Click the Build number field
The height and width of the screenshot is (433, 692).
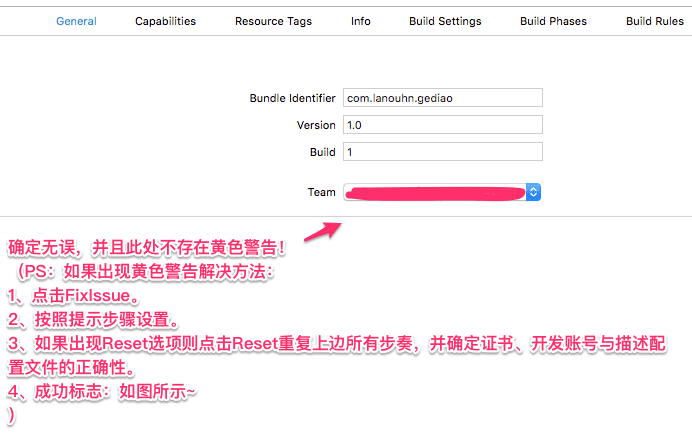442,152
